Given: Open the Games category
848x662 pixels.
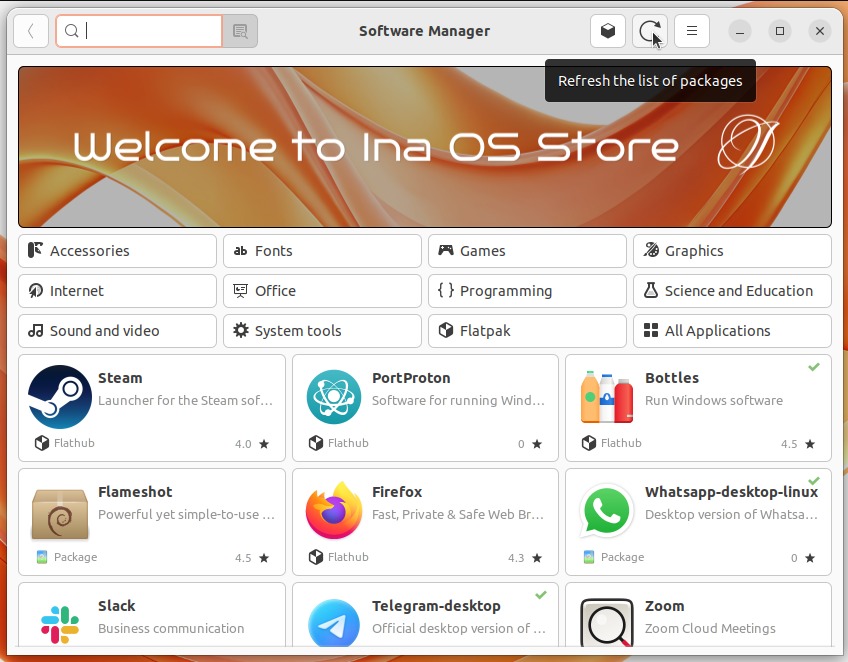Looking at the screenshot, I should (x=527, y=251).
